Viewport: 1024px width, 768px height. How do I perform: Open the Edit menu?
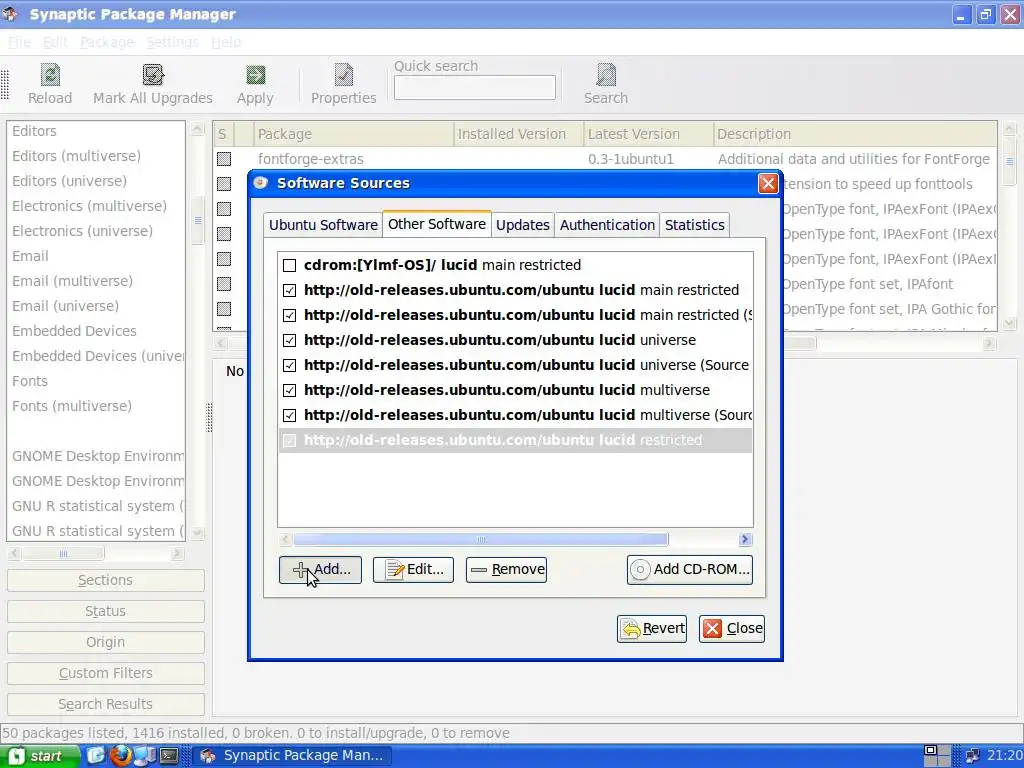pyautogui.click(x=56, y=42)
